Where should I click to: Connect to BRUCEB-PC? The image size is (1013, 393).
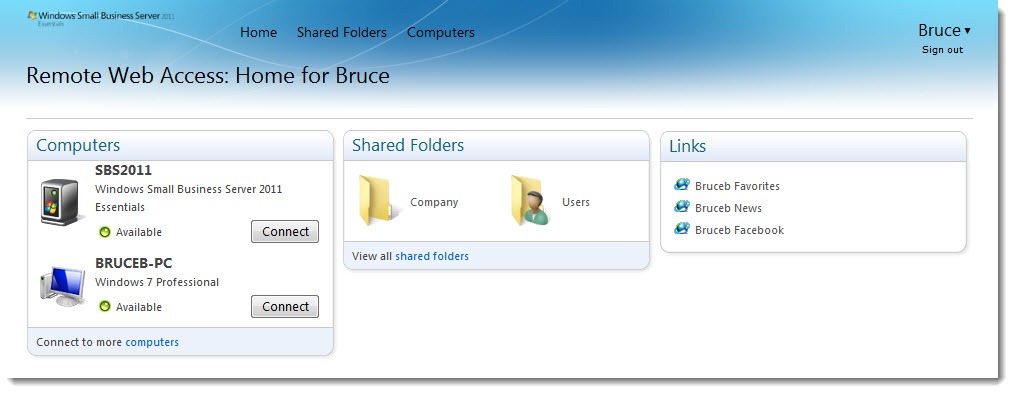[x=285, y=306]
